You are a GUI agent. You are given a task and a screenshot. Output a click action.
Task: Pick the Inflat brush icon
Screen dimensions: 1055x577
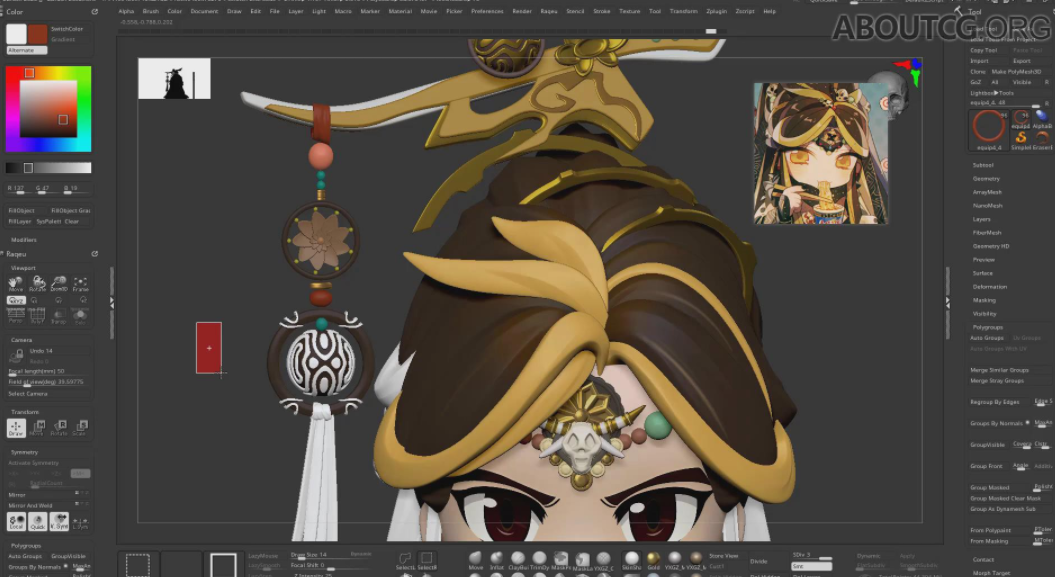click(x=497, y=560)
